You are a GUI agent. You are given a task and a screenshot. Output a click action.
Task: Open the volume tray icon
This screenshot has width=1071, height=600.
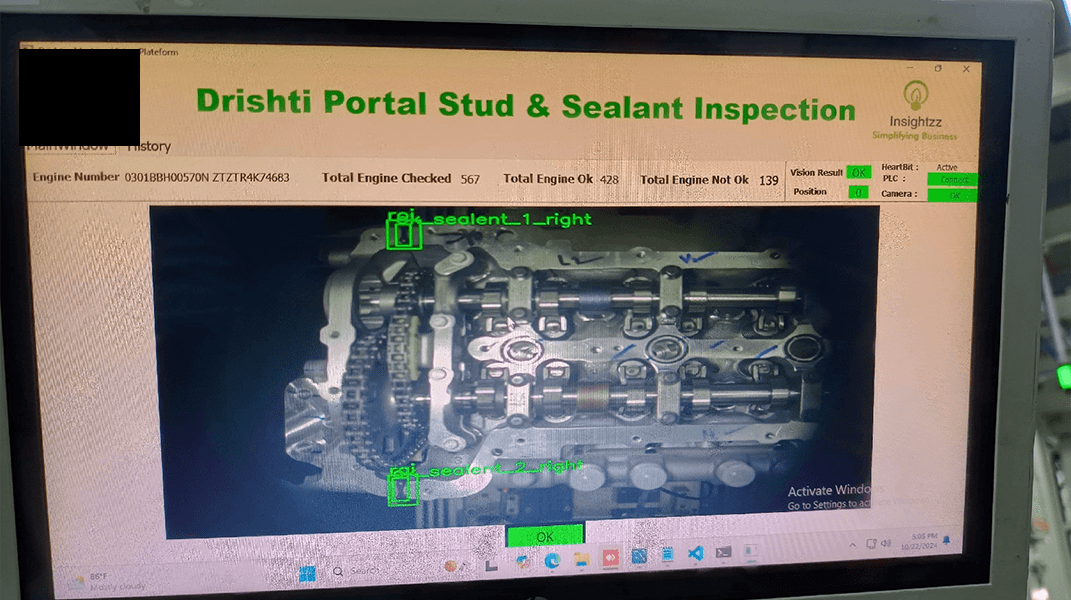coord(885,543)
